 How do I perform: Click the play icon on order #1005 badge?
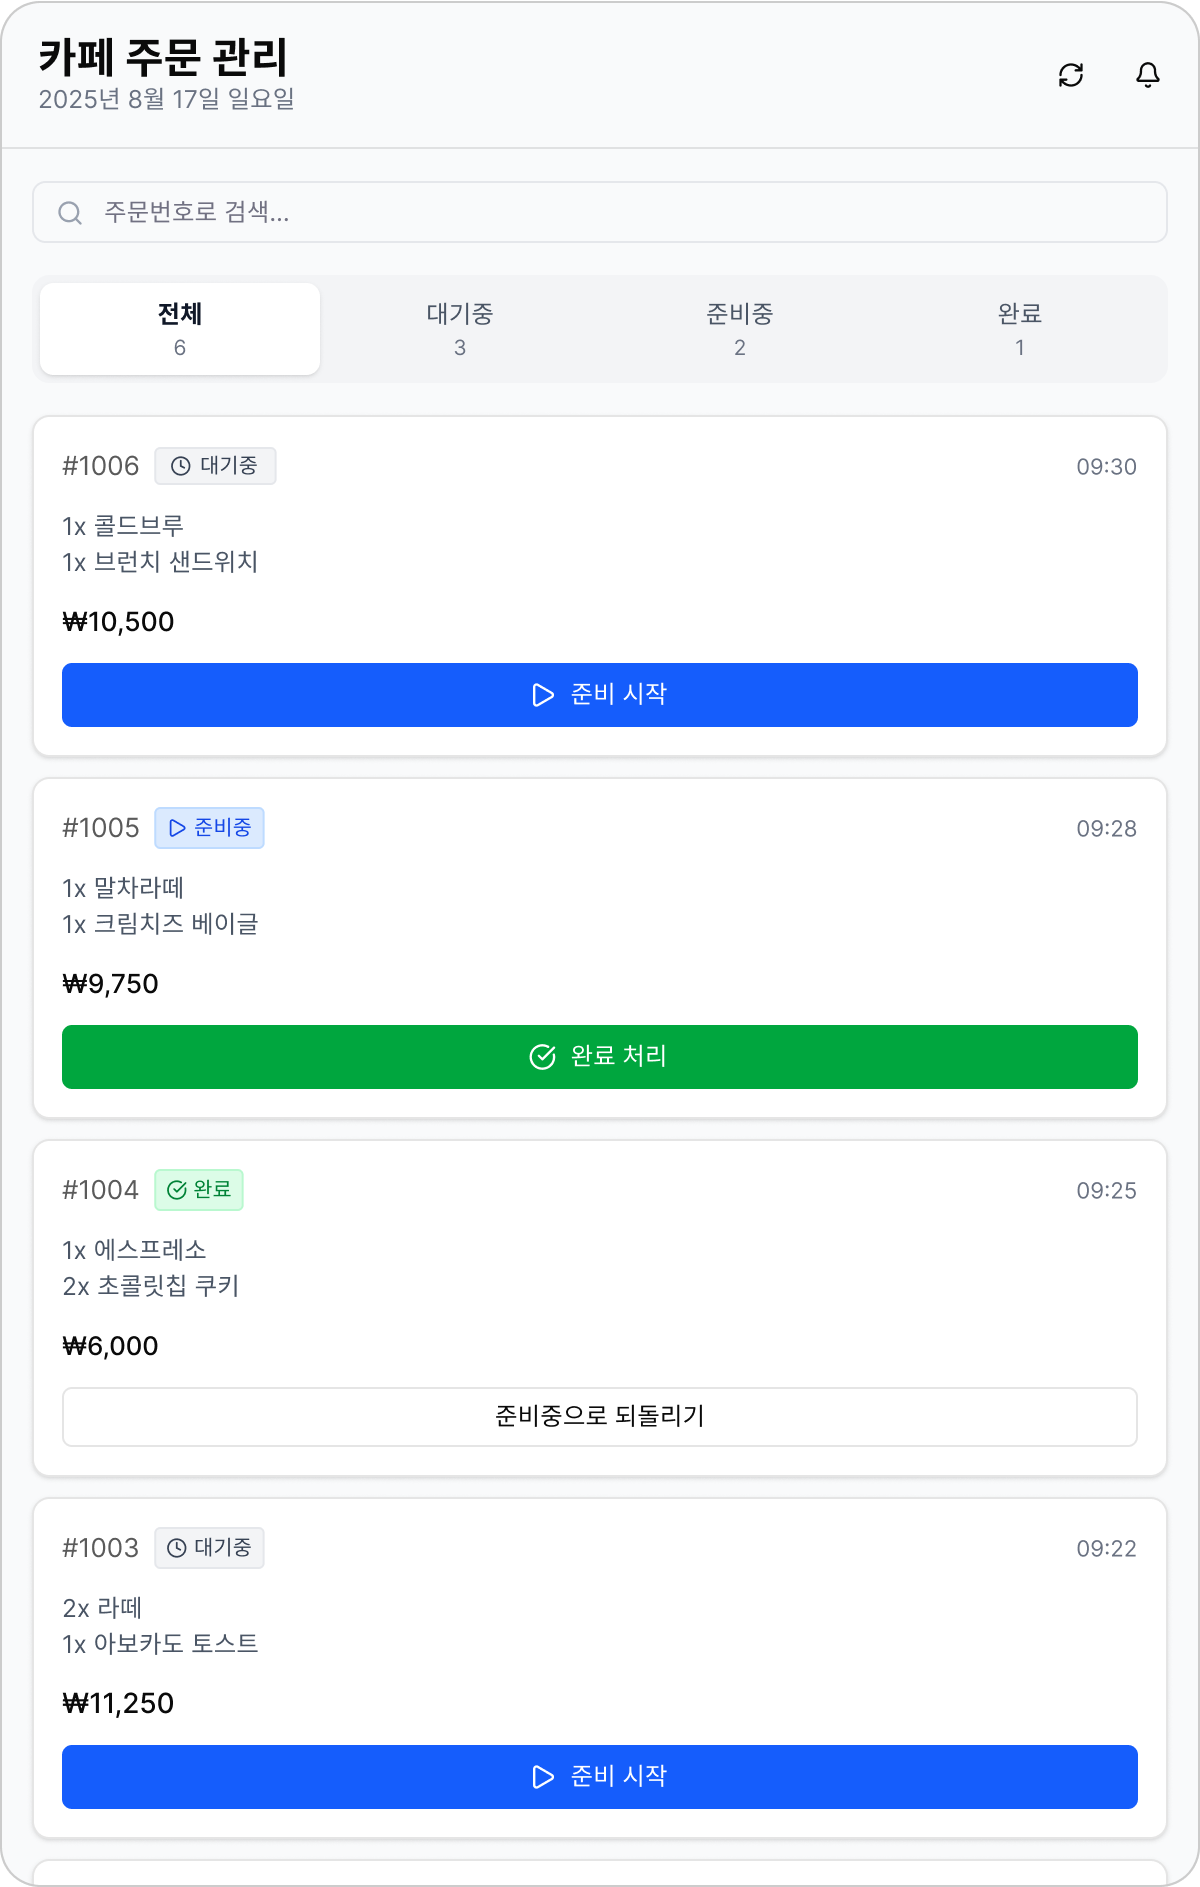(x=177, y=828)
